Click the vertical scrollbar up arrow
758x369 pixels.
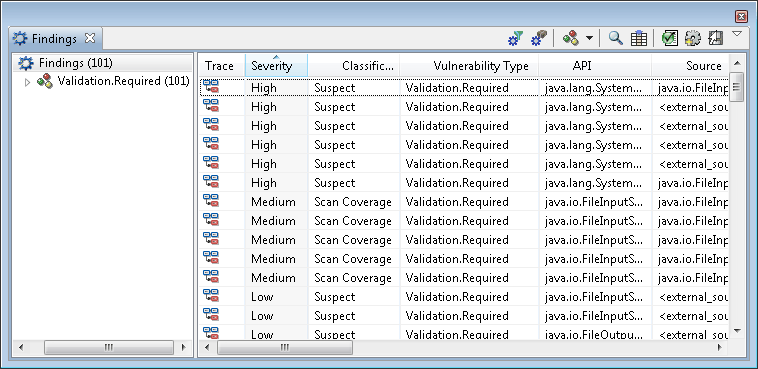[x=737, y=63]
